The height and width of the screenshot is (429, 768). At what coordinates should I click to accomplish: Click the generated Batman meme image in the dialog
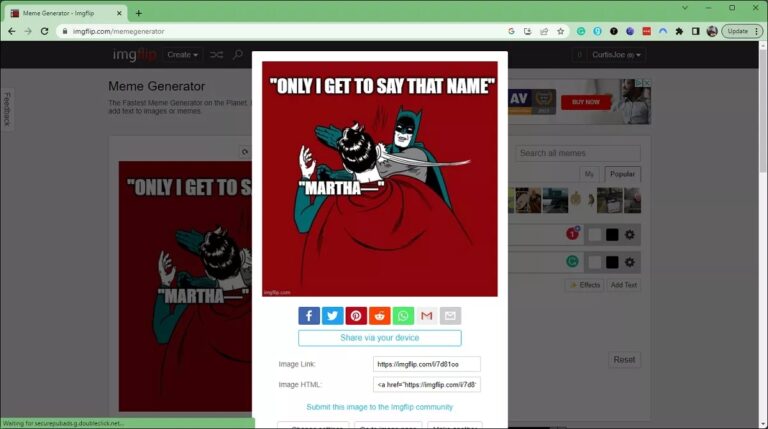coord(380,179)
